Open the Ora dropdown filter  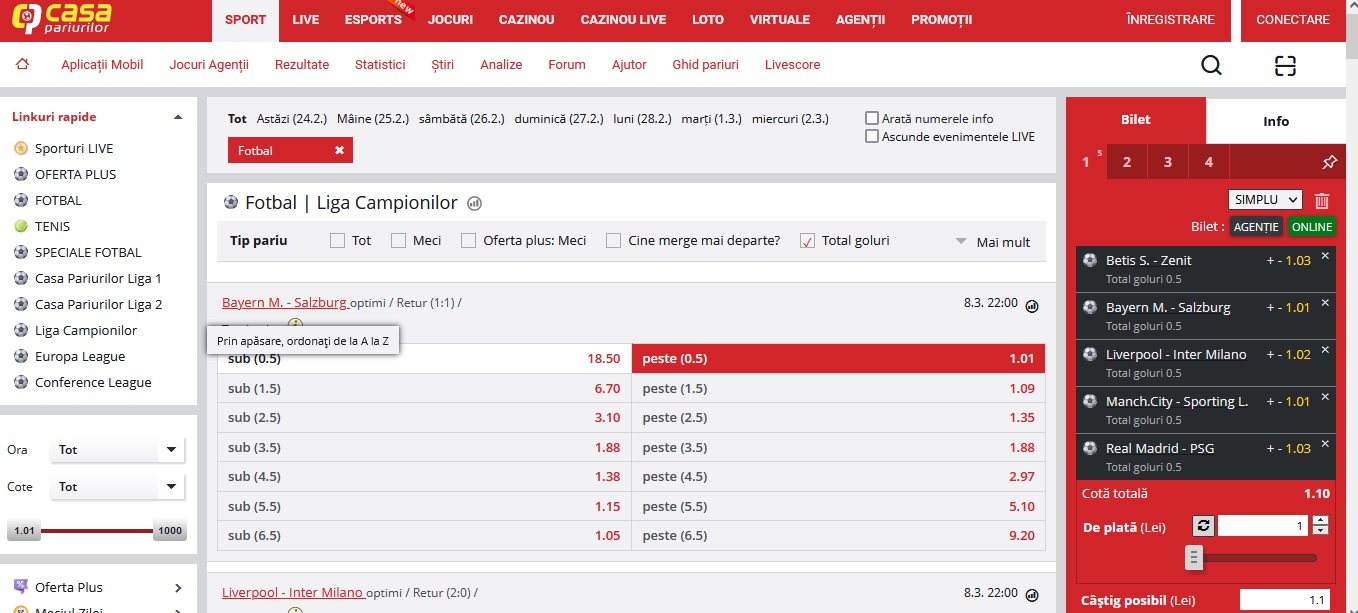tap(118, 450)
